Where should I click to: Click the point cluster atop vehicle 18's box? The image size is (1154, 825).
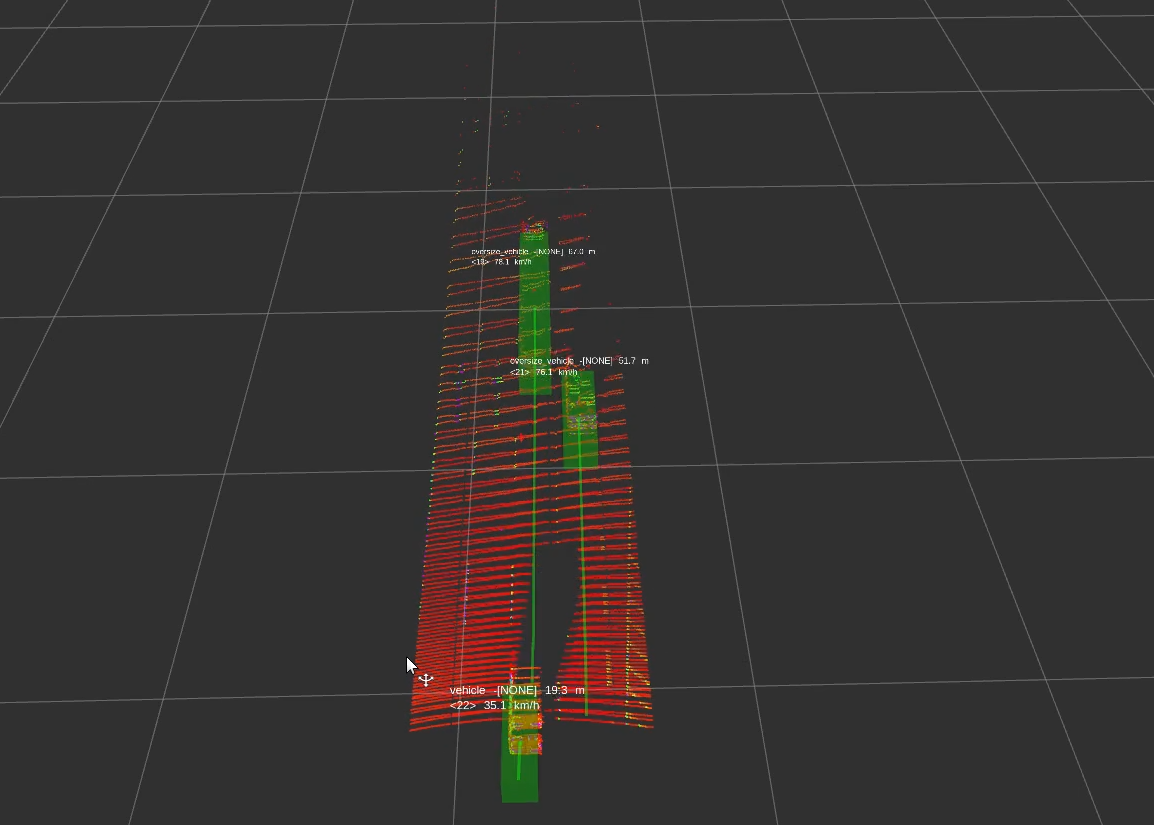coord(536,227)
